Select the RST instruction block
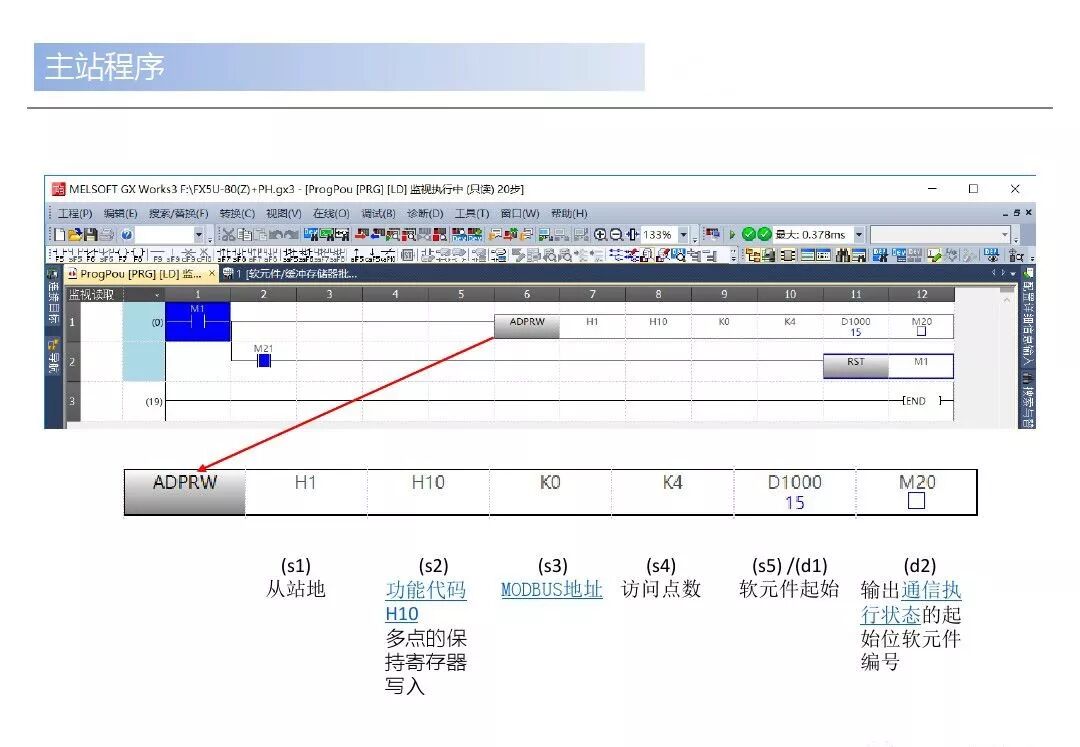This screenshot has height=747, width=1080. (855, 366)
